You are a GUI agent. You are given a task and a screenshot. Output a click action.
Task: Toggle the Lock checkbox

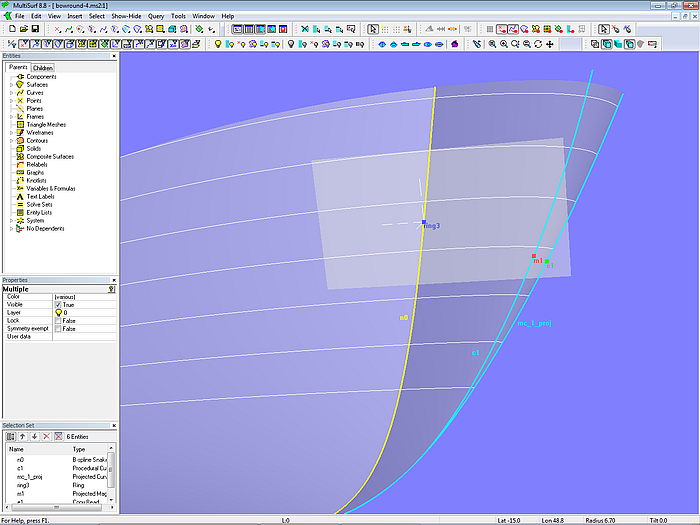(58, 320)
